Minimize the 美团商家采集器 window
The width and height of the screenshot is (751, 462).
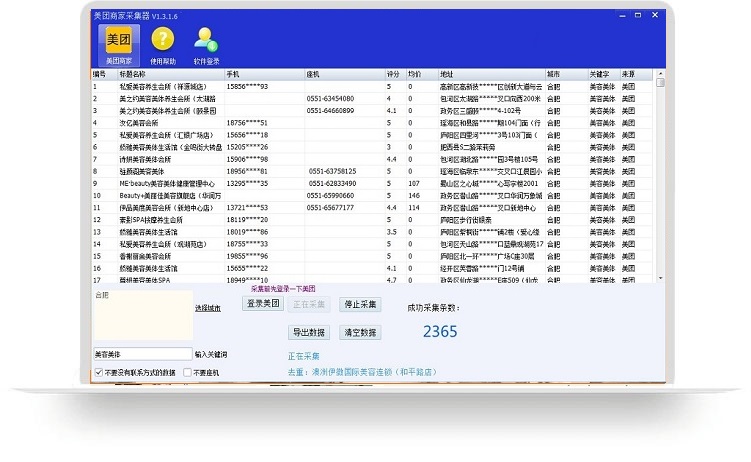623,15
